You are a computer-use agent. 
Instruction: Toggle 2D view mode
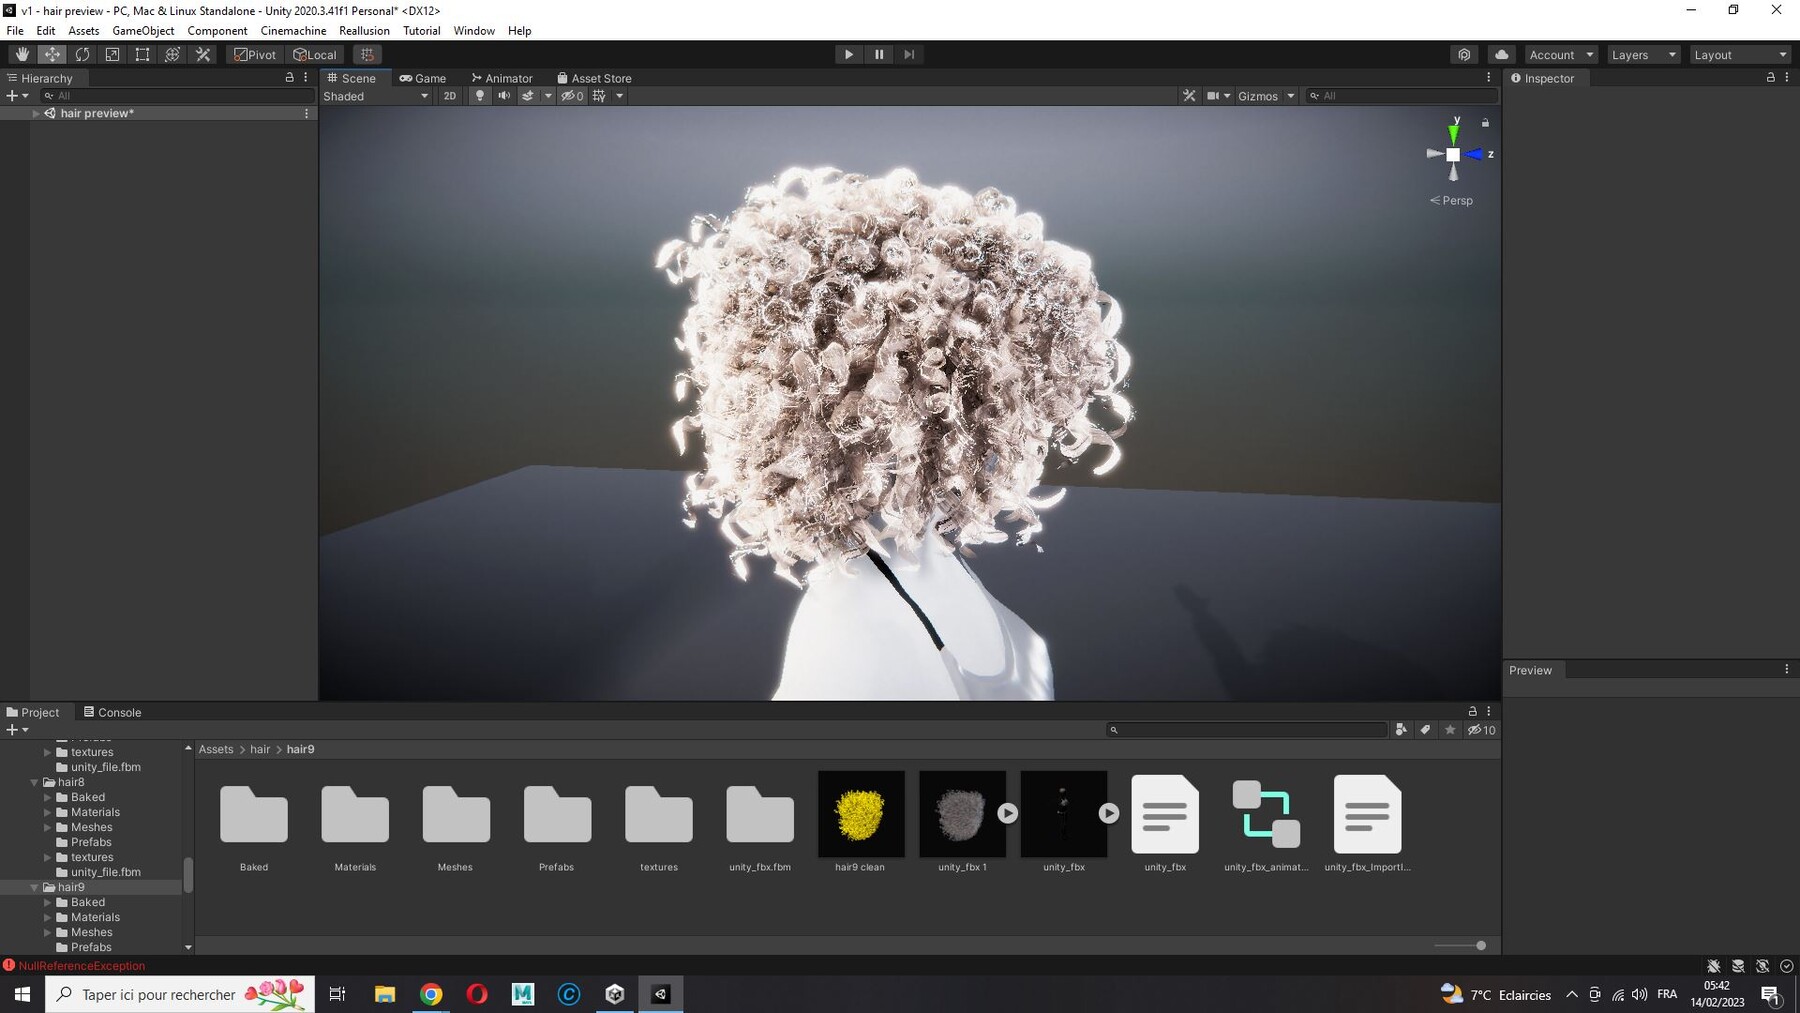450,96
